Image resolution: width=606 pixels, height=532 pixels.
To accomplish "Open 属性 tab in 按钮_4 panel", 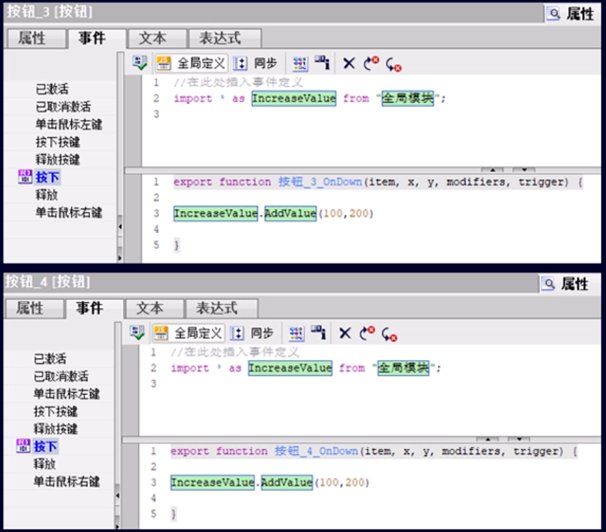I will pos(33,308).
